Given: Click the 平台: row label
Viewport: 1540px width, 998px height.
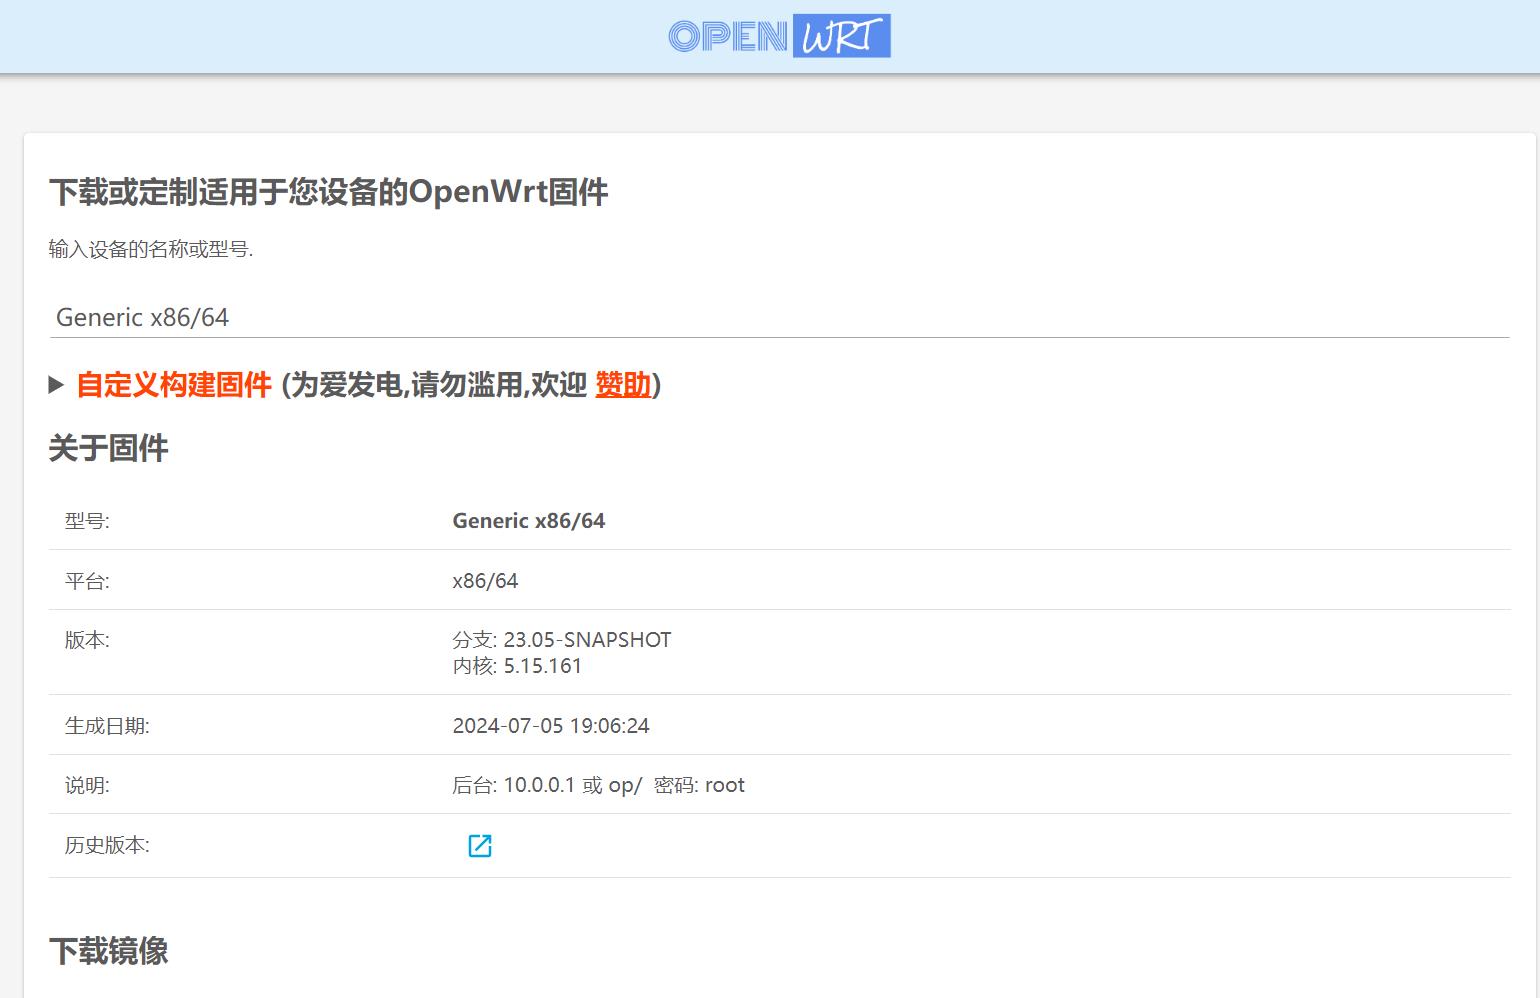Looking at the screenshot, I should [x=87, y=581].
